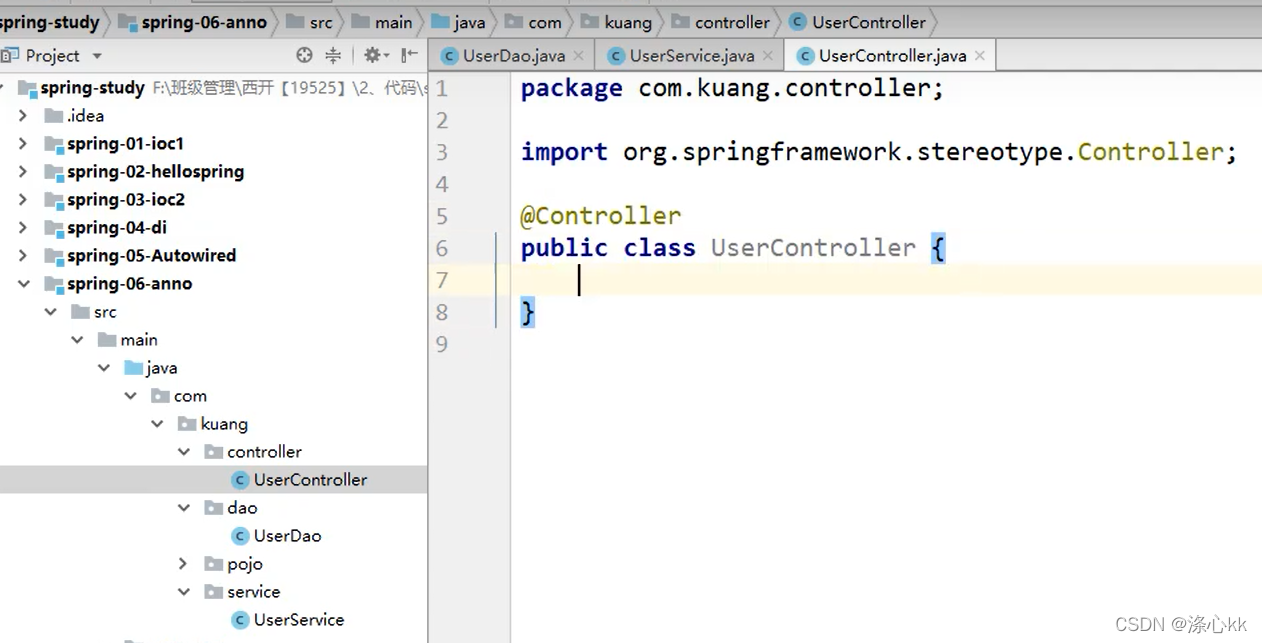This screenshot has width=1262, height=643.
Task: Collapse the dao package in tree
Action: point(184,508)
